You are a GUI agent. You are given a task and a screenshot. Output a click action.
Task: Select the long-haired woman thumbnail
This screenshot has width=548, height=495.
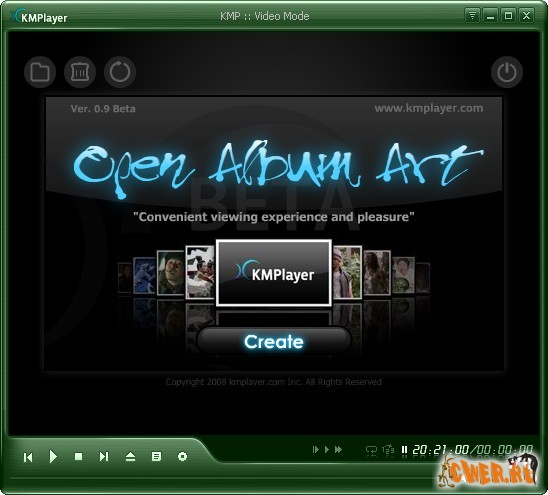pos(377,273)
